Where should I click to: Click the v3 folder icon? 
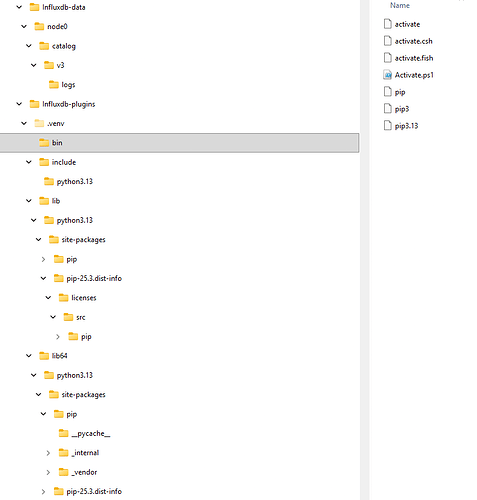49,65
